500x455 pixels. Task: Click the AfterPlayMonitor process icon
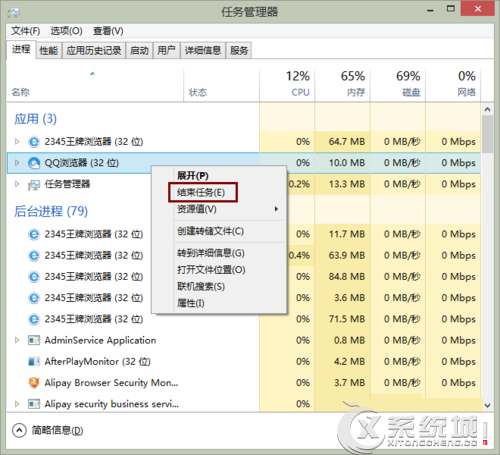(34, 362)
